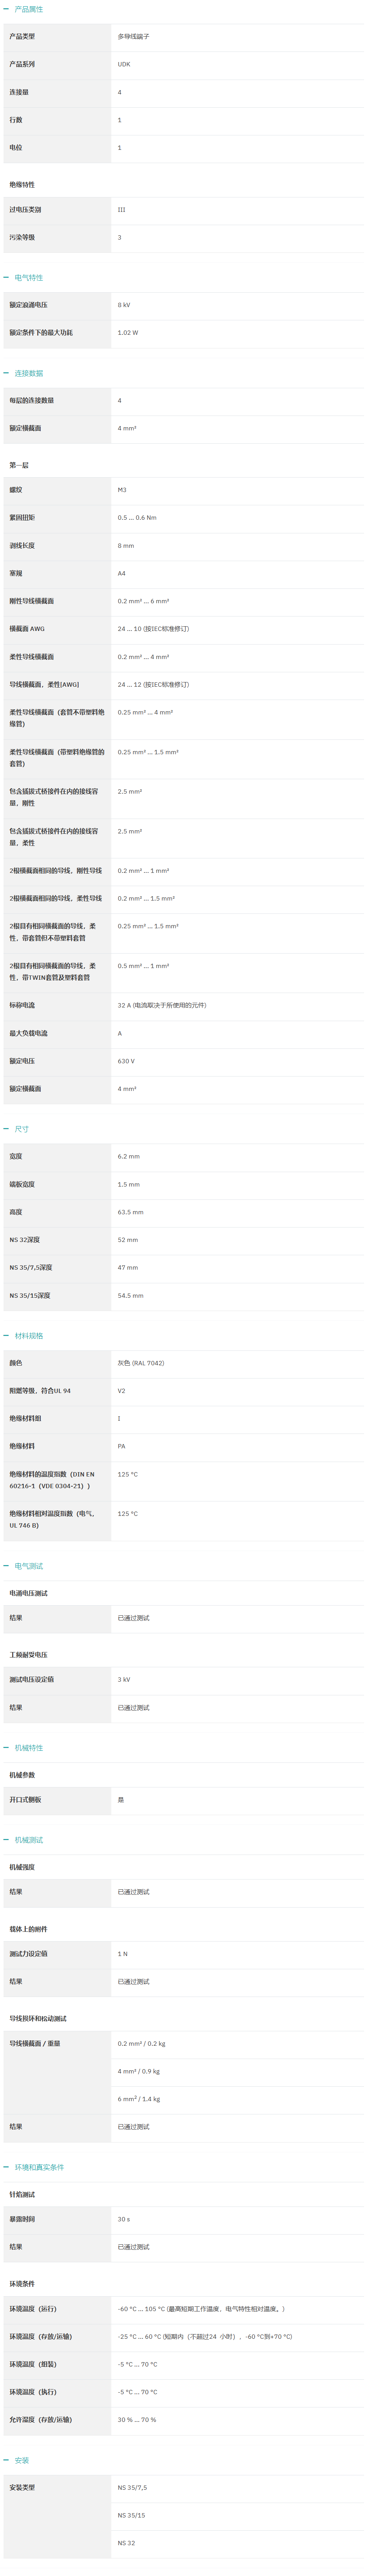Select the V2 flammability rating value
Image resolution: width=366 pixels, height=2576 pixels.
click(121, 1391)
